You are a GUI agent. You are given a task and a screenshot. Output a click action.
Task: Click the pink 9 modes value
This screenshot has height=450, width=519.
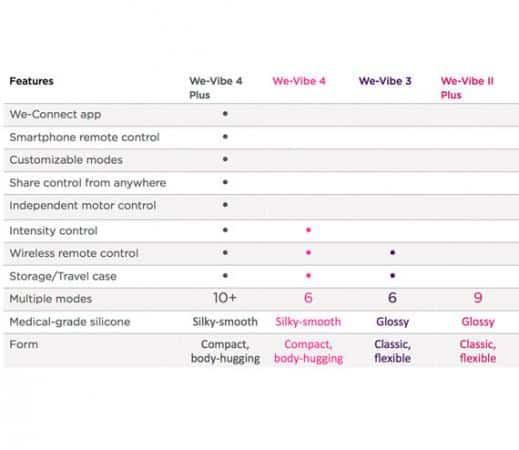(x=478, y=298)
